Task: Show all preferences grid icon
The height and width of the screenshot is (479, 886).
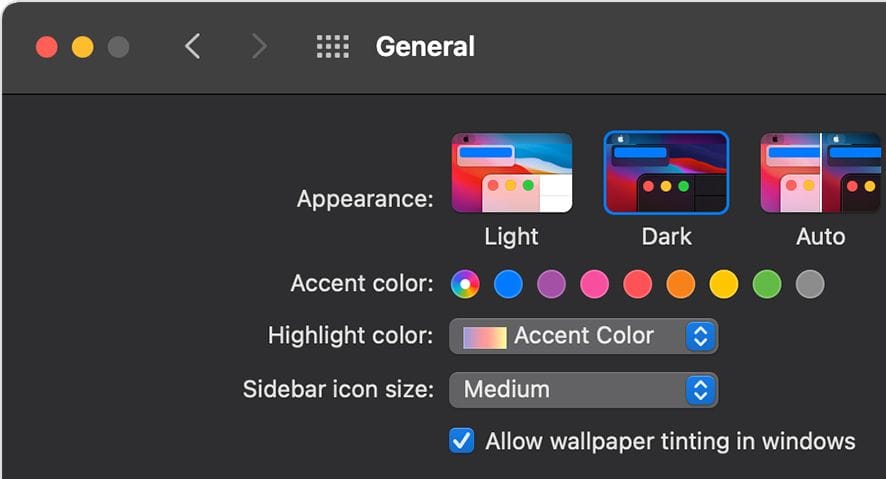Action: pyautogui.click(x=332, y=46)
